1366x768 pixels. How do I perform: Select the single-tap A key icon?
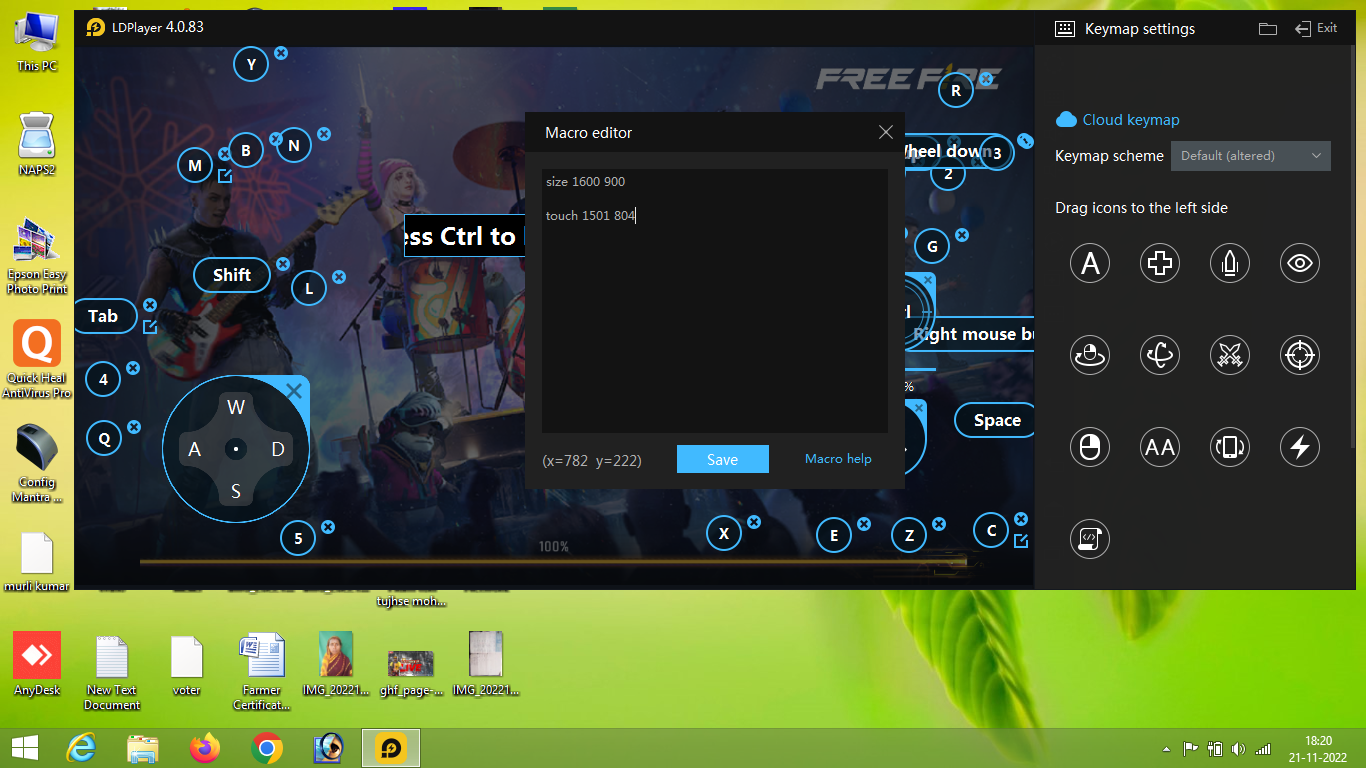point(1090,263)
